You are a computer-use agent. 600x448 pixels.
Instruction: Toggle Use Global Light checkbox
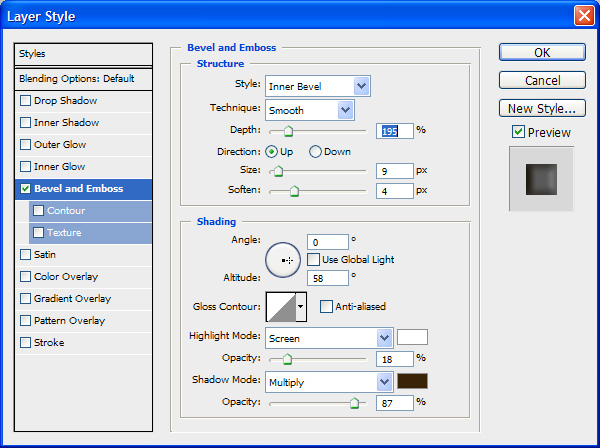313,260
